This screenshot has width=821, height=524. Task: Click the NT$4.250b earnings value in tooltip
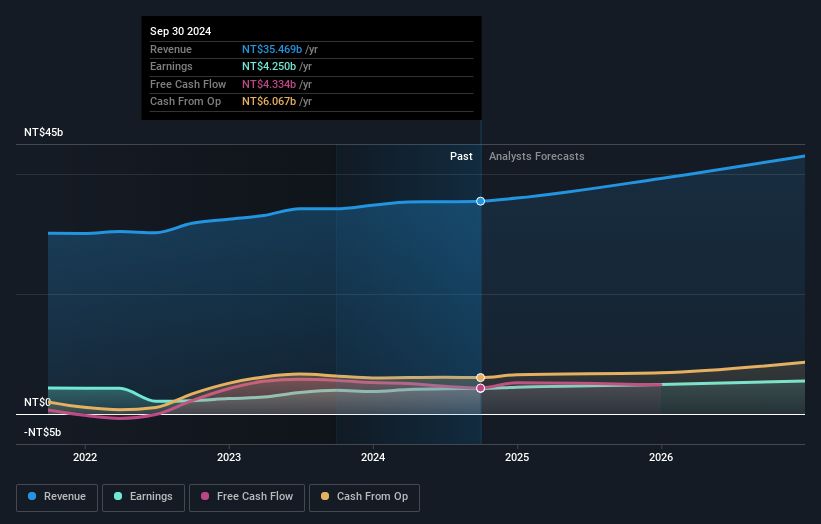[x=269, y=67]
